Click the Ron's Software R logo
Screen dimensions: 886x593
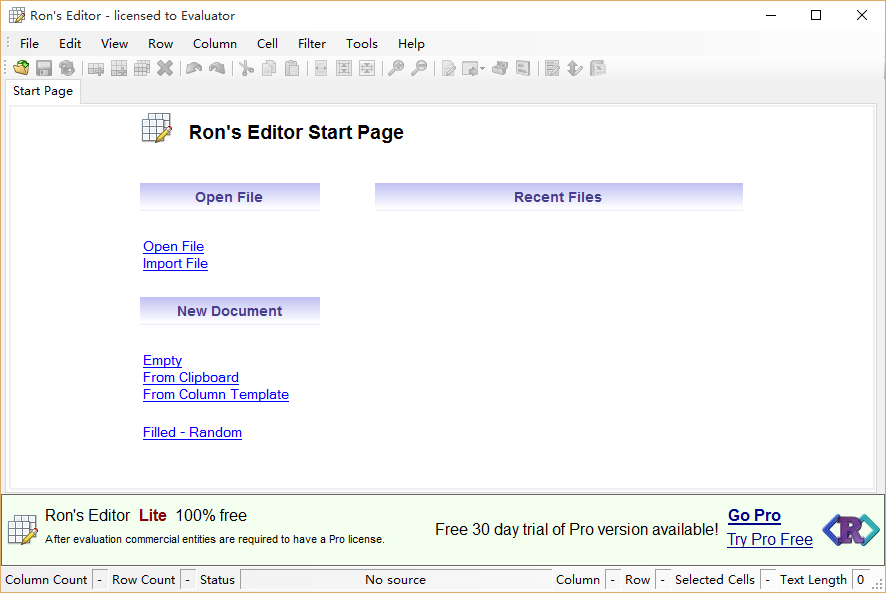[851, 530]
